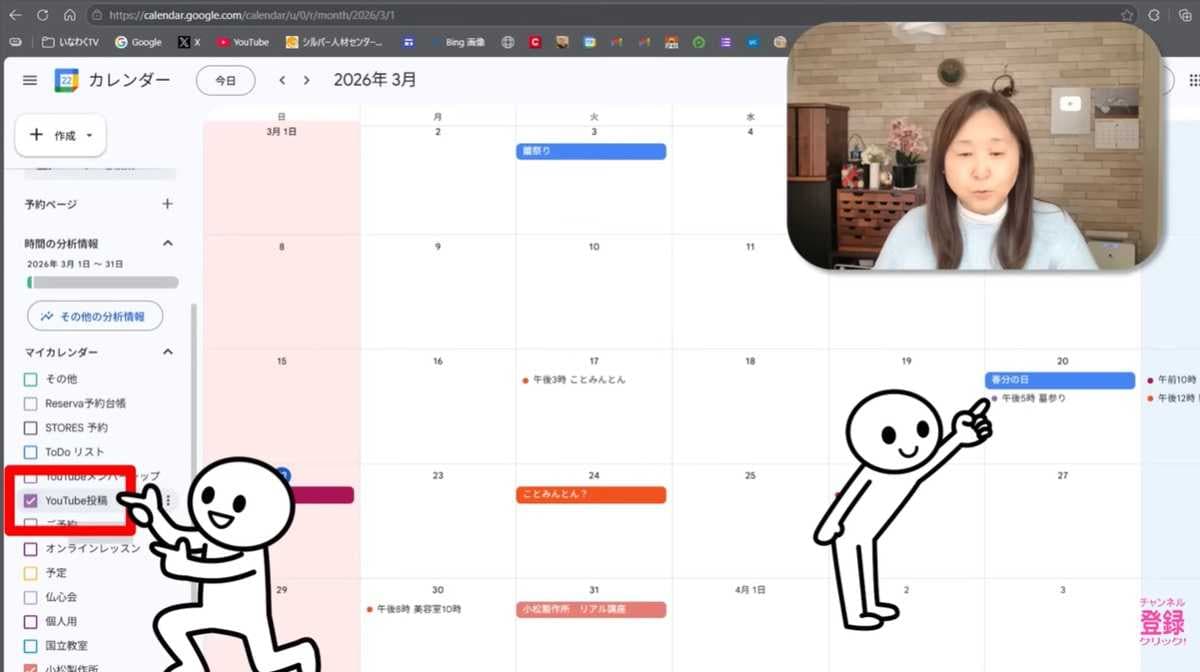Viewport: 1200px width, 672px height.
Task: Uncheck the YouTube投稿 calendar checkbox
Action: [30, 501]
